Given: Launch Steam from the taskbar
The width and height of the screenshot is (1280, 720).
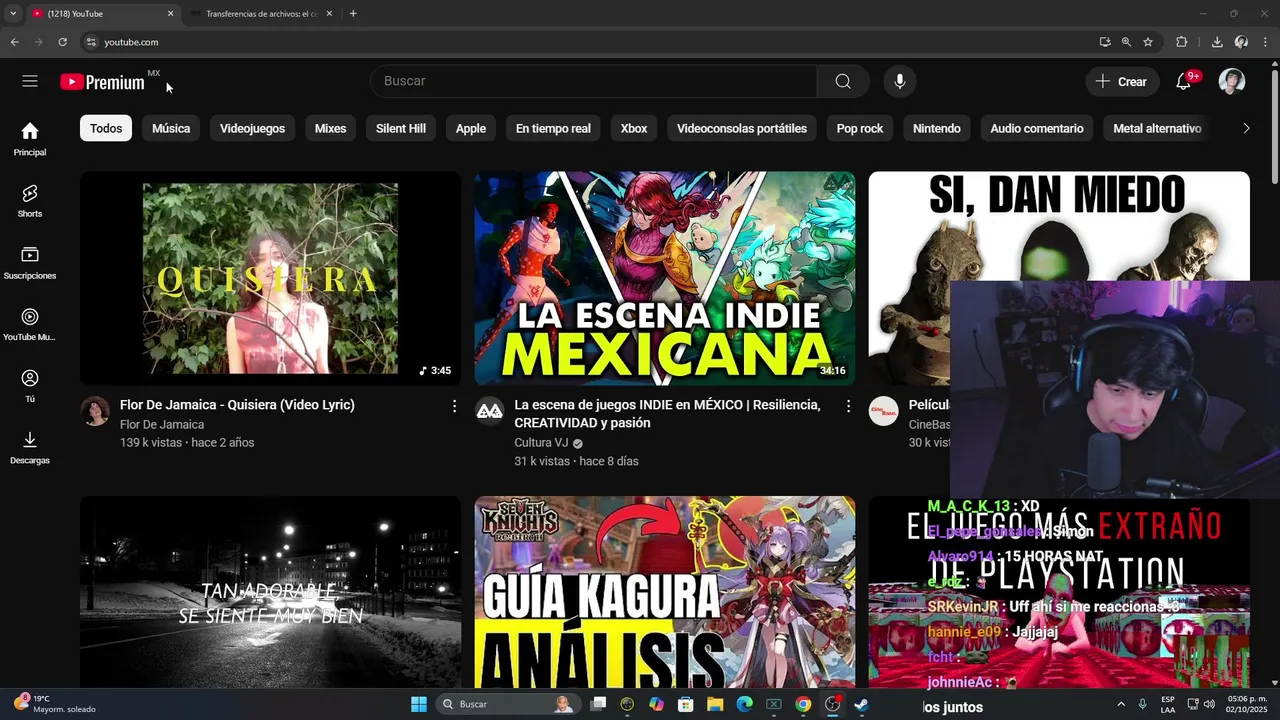Looking at the screenshot, I should [861, 704].
